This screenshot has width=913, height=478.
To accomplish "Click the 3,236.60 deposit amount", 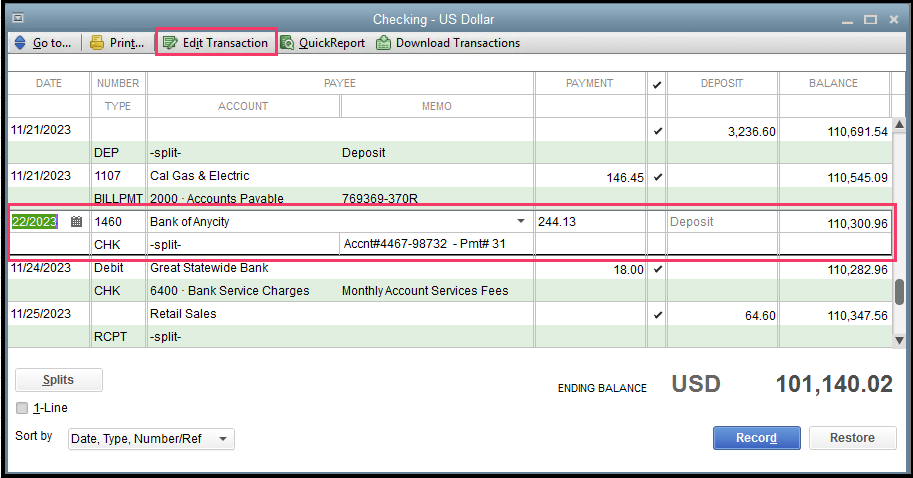I will pos(751,132).
